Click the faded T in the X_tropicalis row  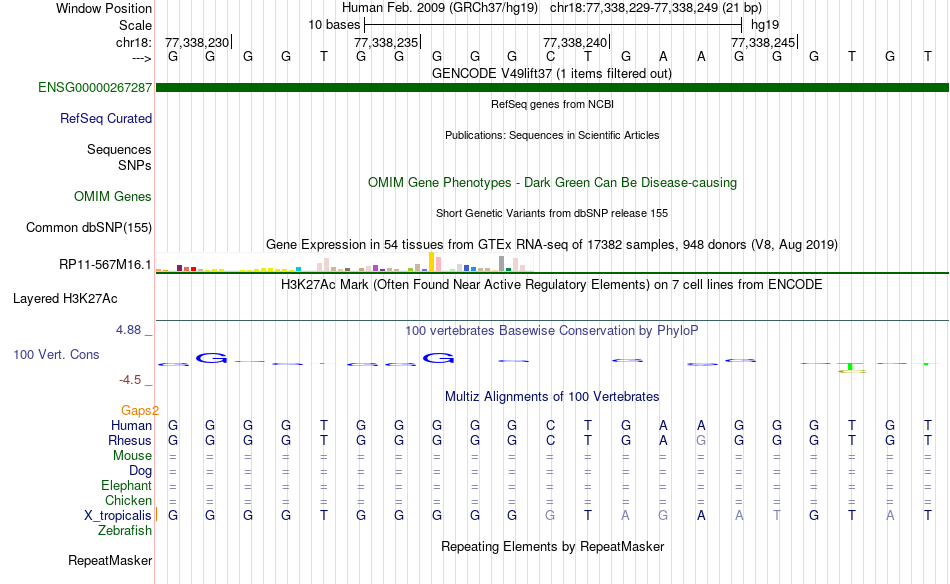[777, 516]
